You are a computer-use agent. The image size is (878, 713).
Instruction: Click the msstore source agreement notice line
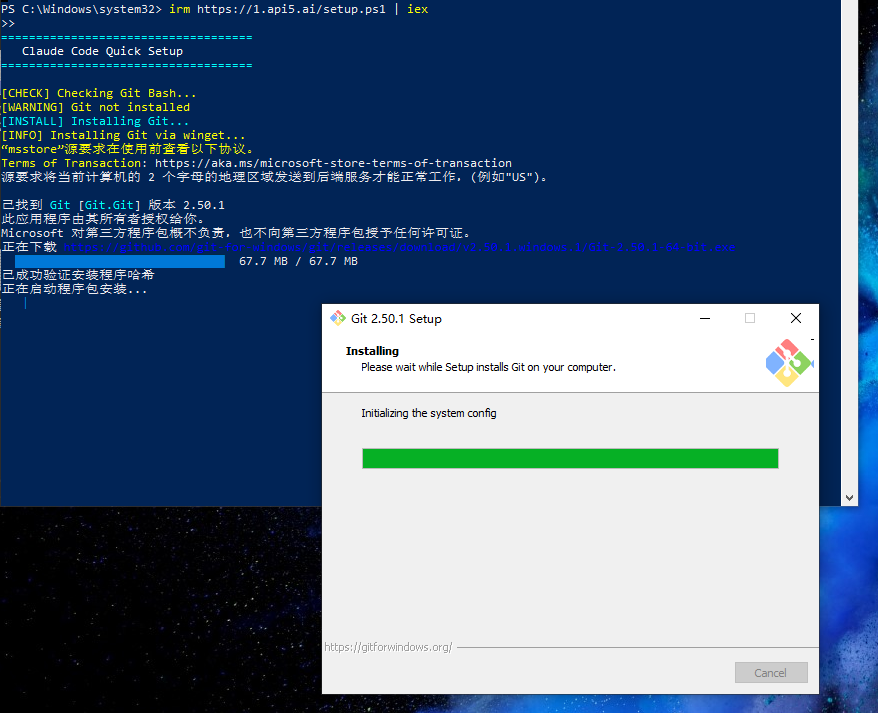[x=129, y=149]
